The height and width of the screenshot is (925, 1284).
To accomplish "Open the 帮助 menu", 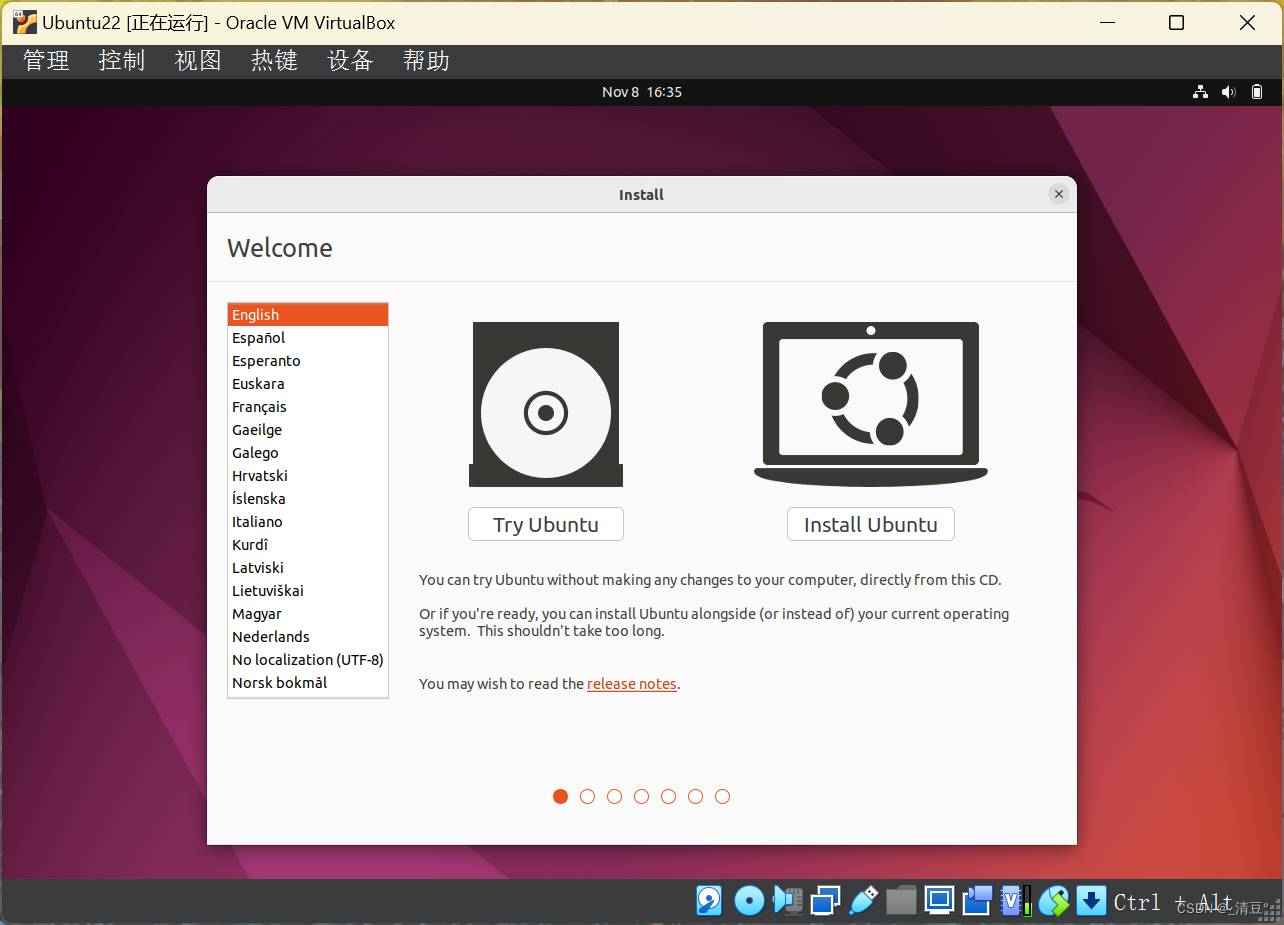I will (x=426, y=61).
